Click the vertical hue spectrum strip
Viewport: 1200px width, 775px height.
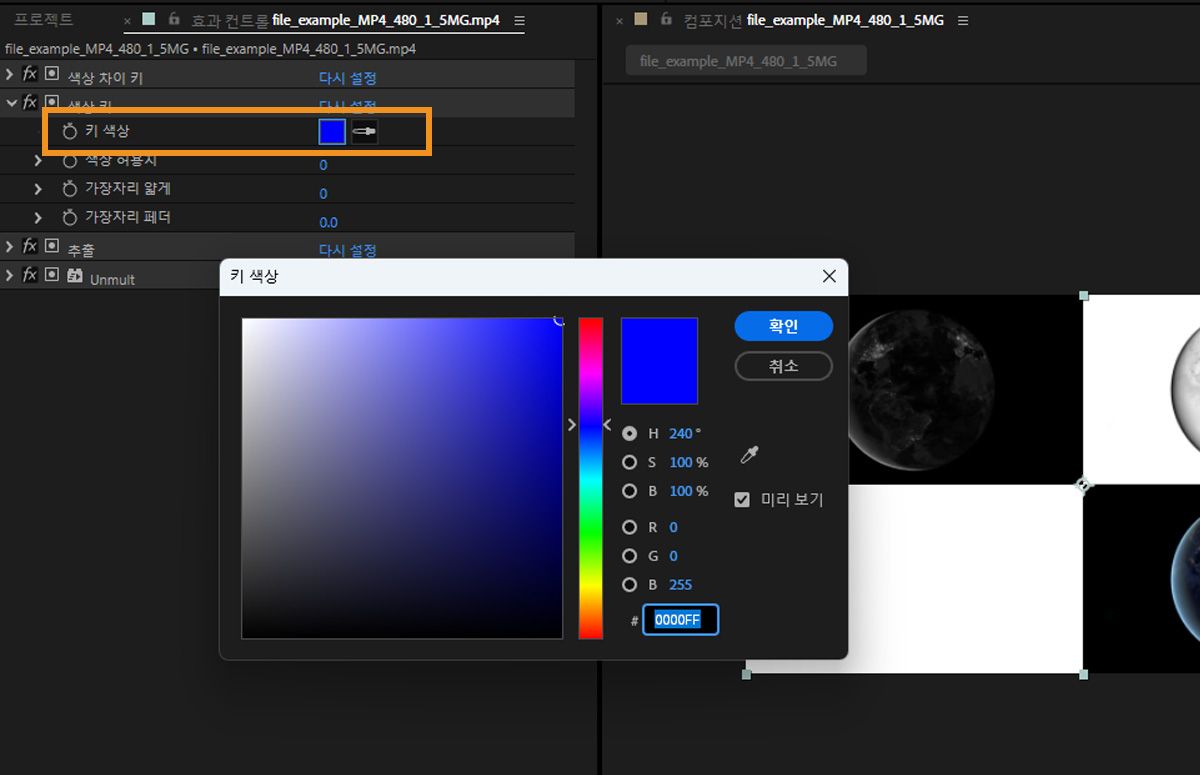coord(591,478)
